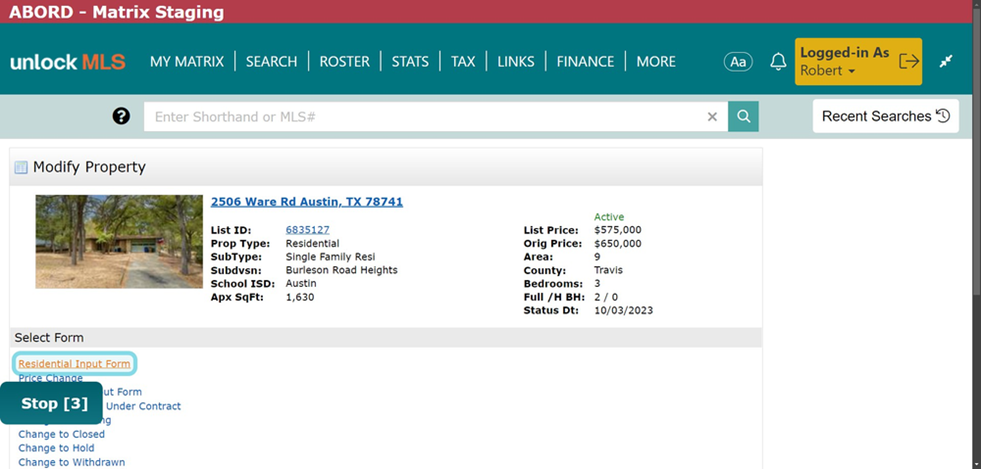The width and height of the screenshot is (981, 469).
Task: Open the SEARCH menu
Action: (x=272, y=61)
